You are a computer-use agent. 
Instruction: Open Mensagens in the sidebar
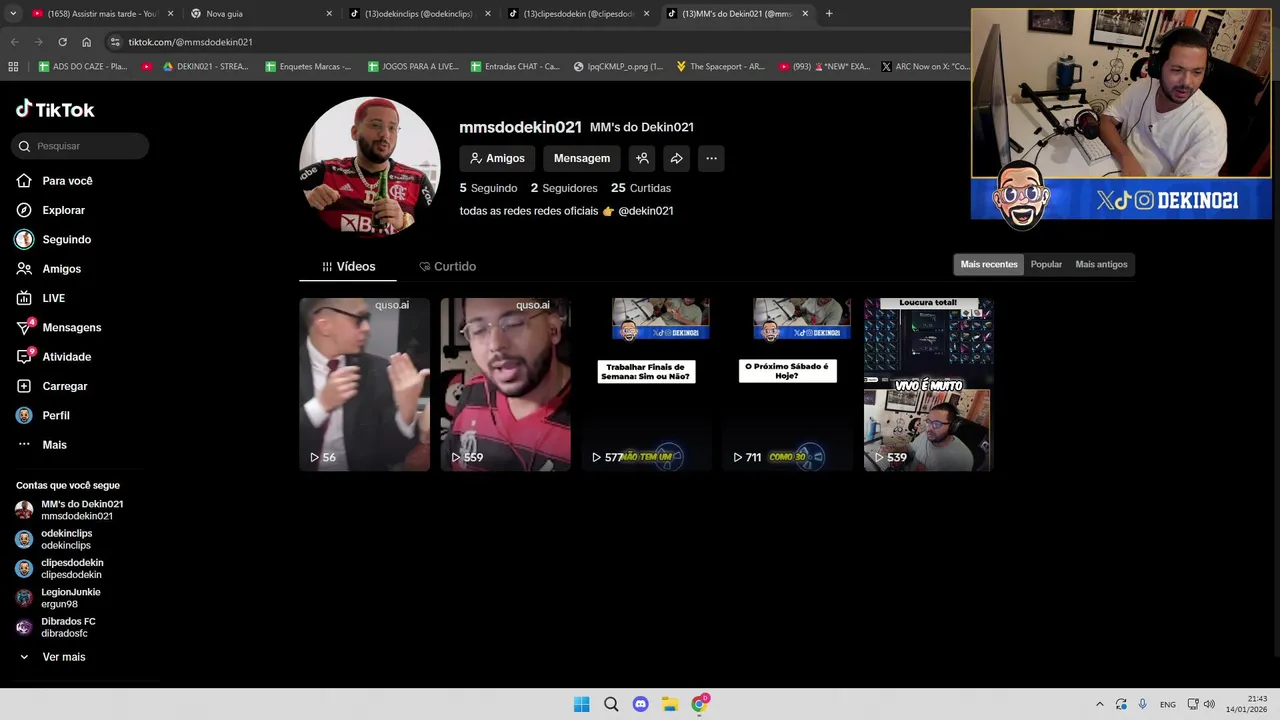71,328
